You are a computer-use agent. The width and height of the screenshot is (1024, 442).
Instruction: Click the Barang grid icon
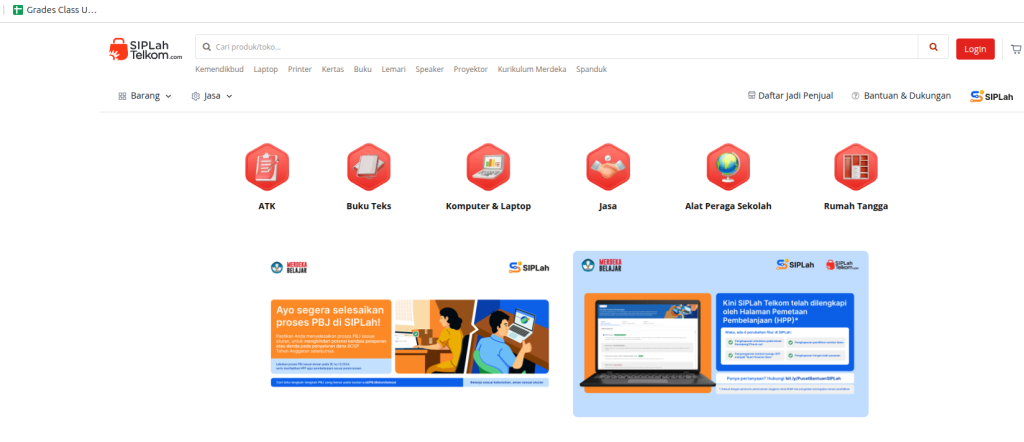[x=122, y=96]
